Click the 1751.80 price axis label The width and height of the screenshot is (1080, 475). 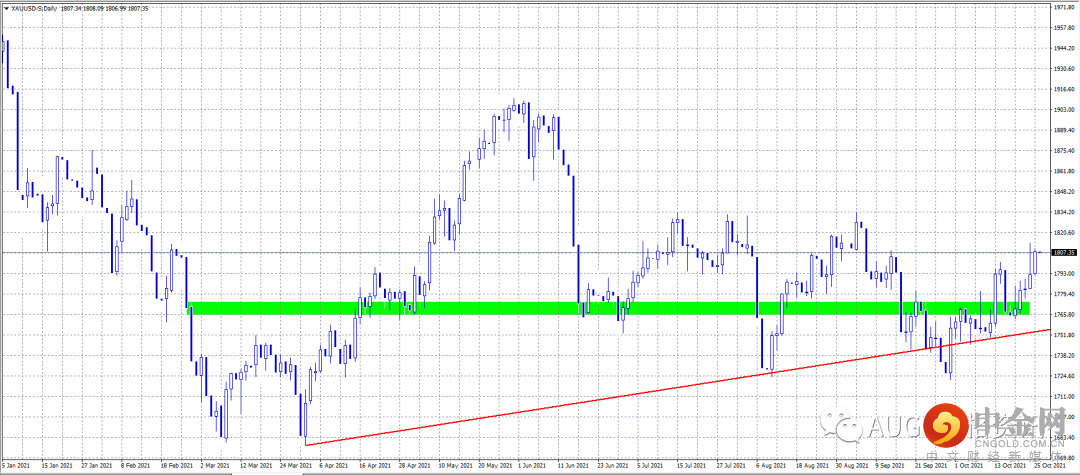point(1064,335)
